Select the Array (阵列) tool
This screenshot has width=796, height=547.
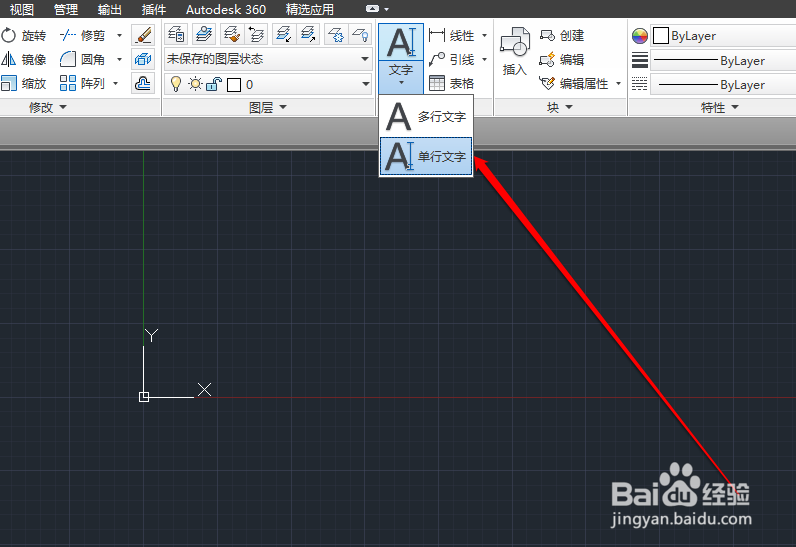point(82,83)
